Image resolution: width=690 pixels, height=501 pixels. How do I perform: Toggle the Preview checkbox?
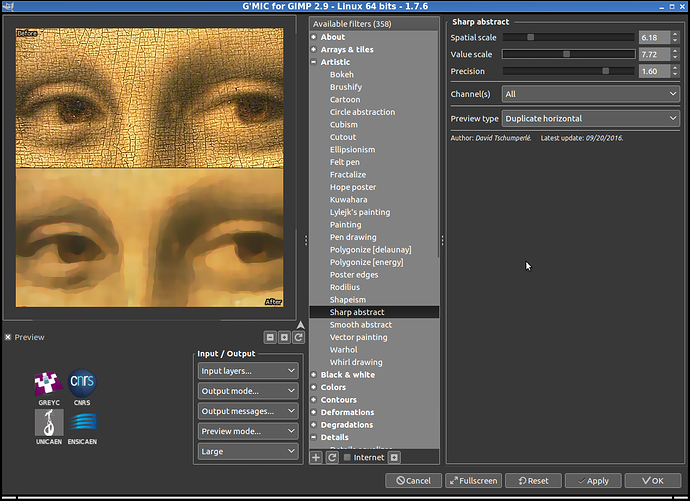click(x=8, y=337)
